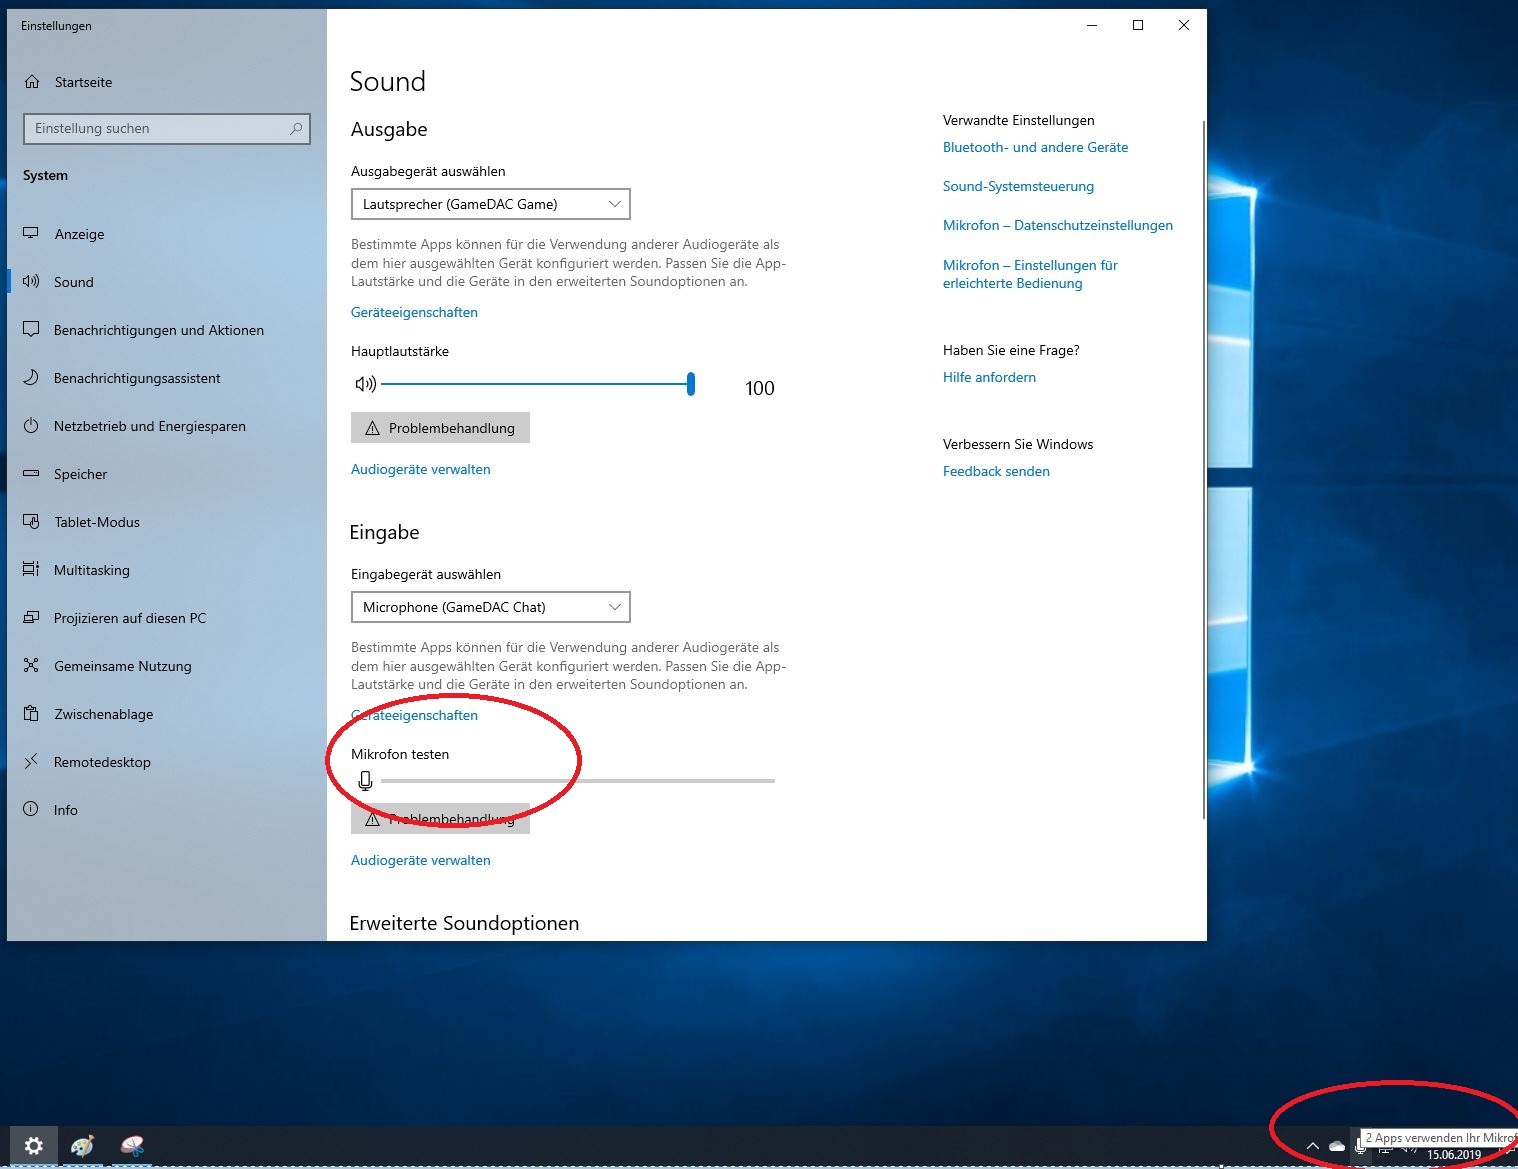Click Feedback senden link
Screen dimensions: 1518x1169
click(x=996, y=471)
